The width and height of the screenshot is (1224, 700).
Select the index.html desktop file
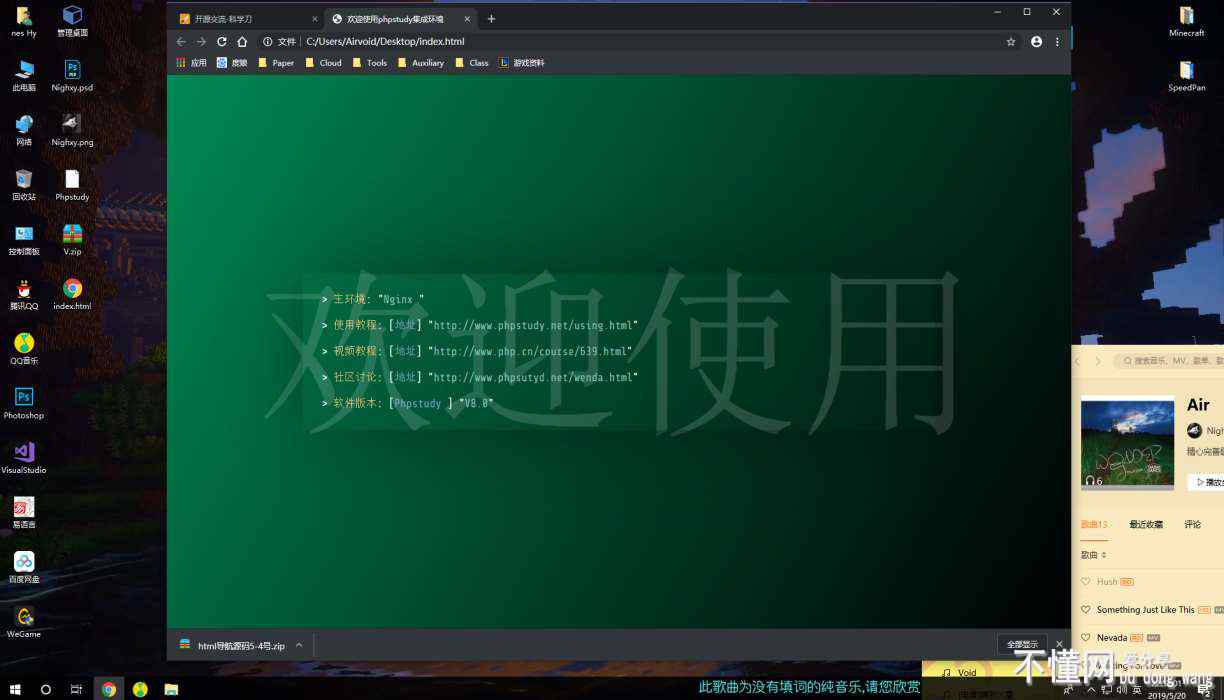tap(72, 295)
